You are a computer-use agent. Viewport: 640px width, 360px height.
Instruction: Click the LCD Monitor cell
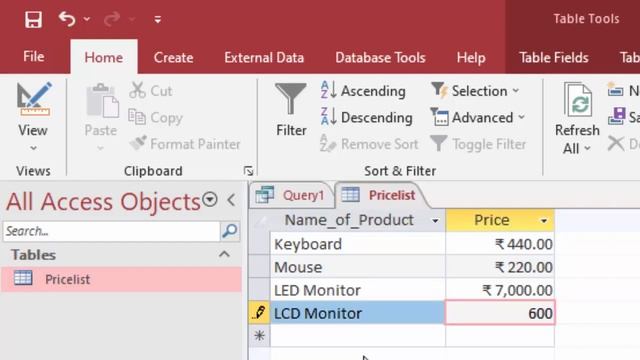point(358,313)
